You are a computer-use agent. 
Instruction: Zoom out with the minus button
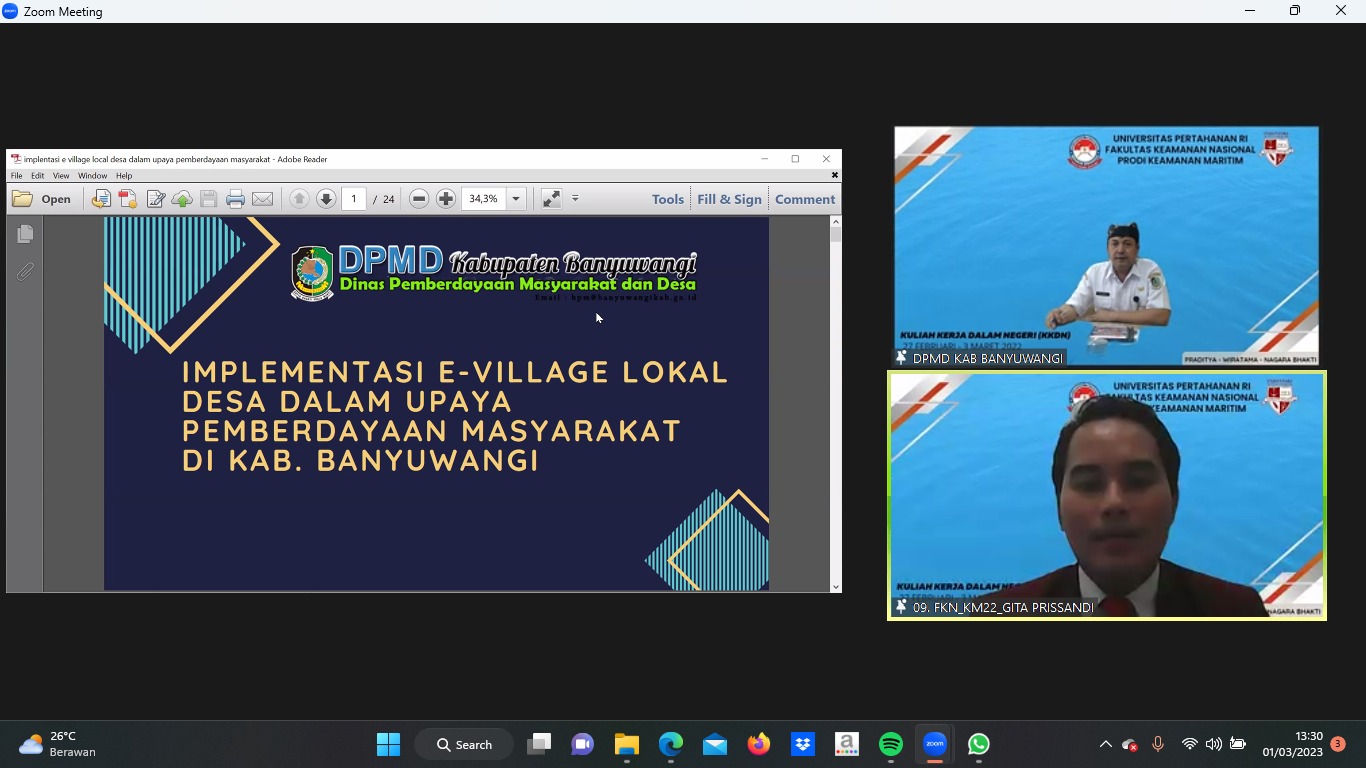(x=419, y=199)
